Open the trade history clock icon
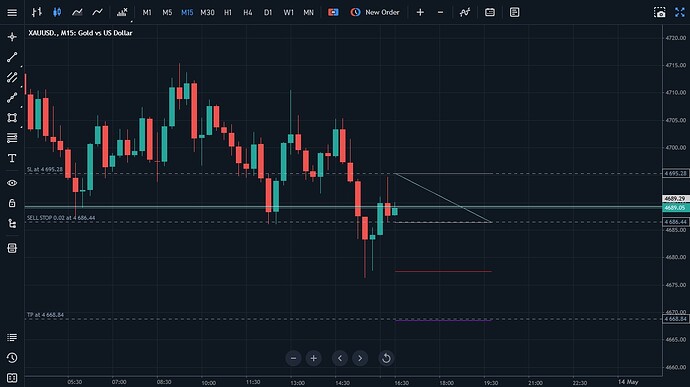This screenshot has height=387, width=690. click(x=12, y=358)
